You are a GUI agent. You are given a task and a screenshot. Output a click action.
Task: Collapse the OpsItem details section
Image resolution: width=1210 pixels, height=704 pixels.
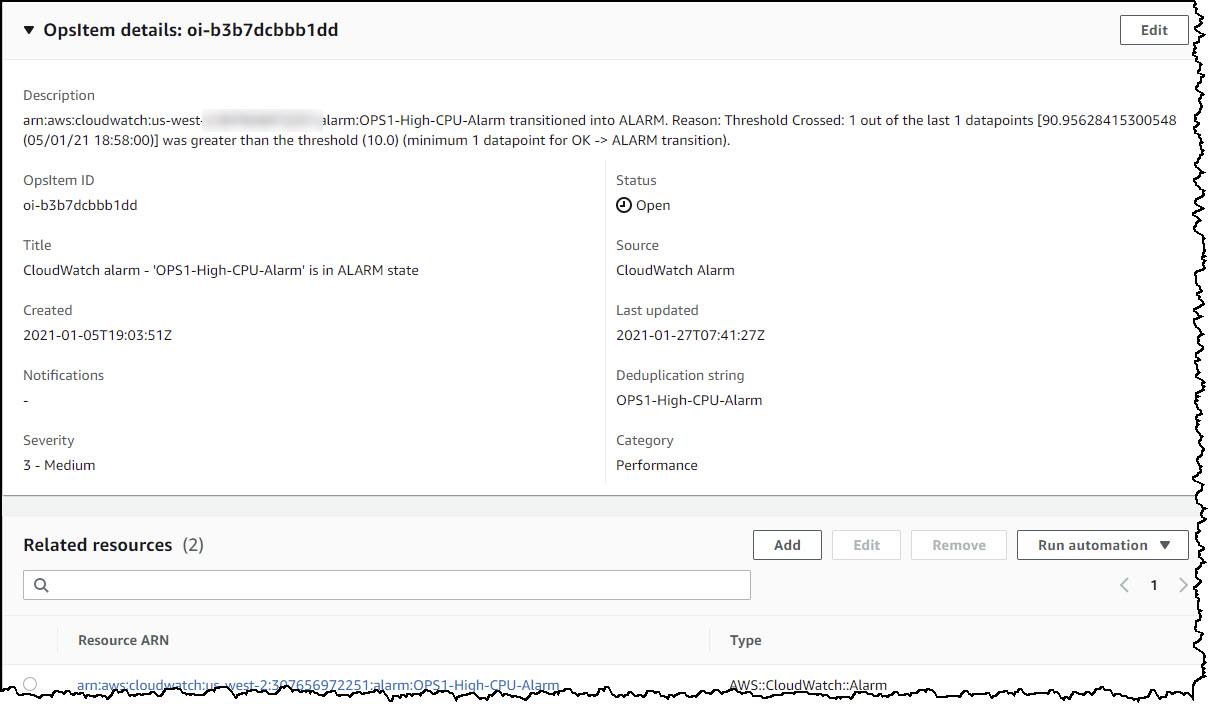pos(29,30)
